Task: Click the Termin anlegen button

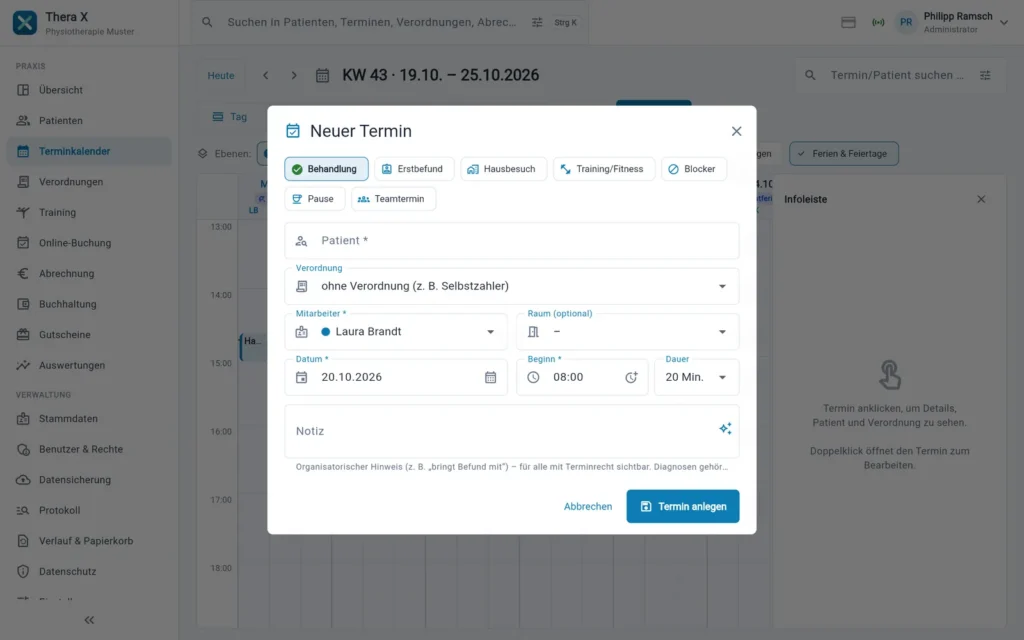Action: [x=682, y=506]
